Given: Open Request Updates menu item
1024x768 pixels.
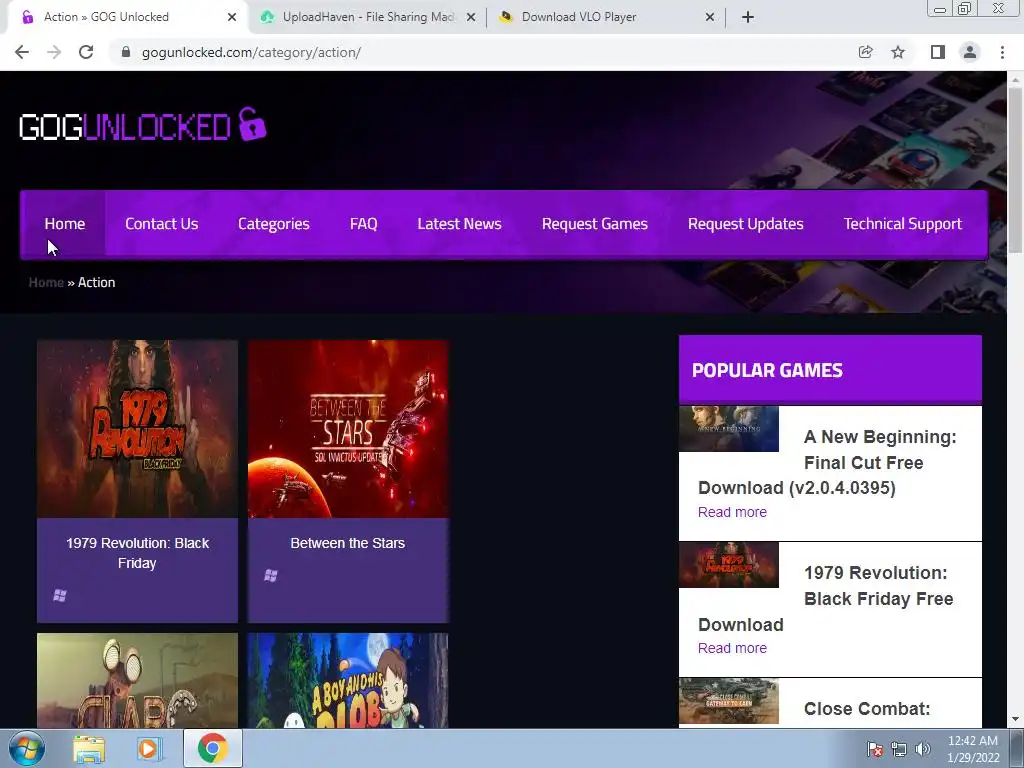Looking at the screenshot, I should tap(745, 224).
